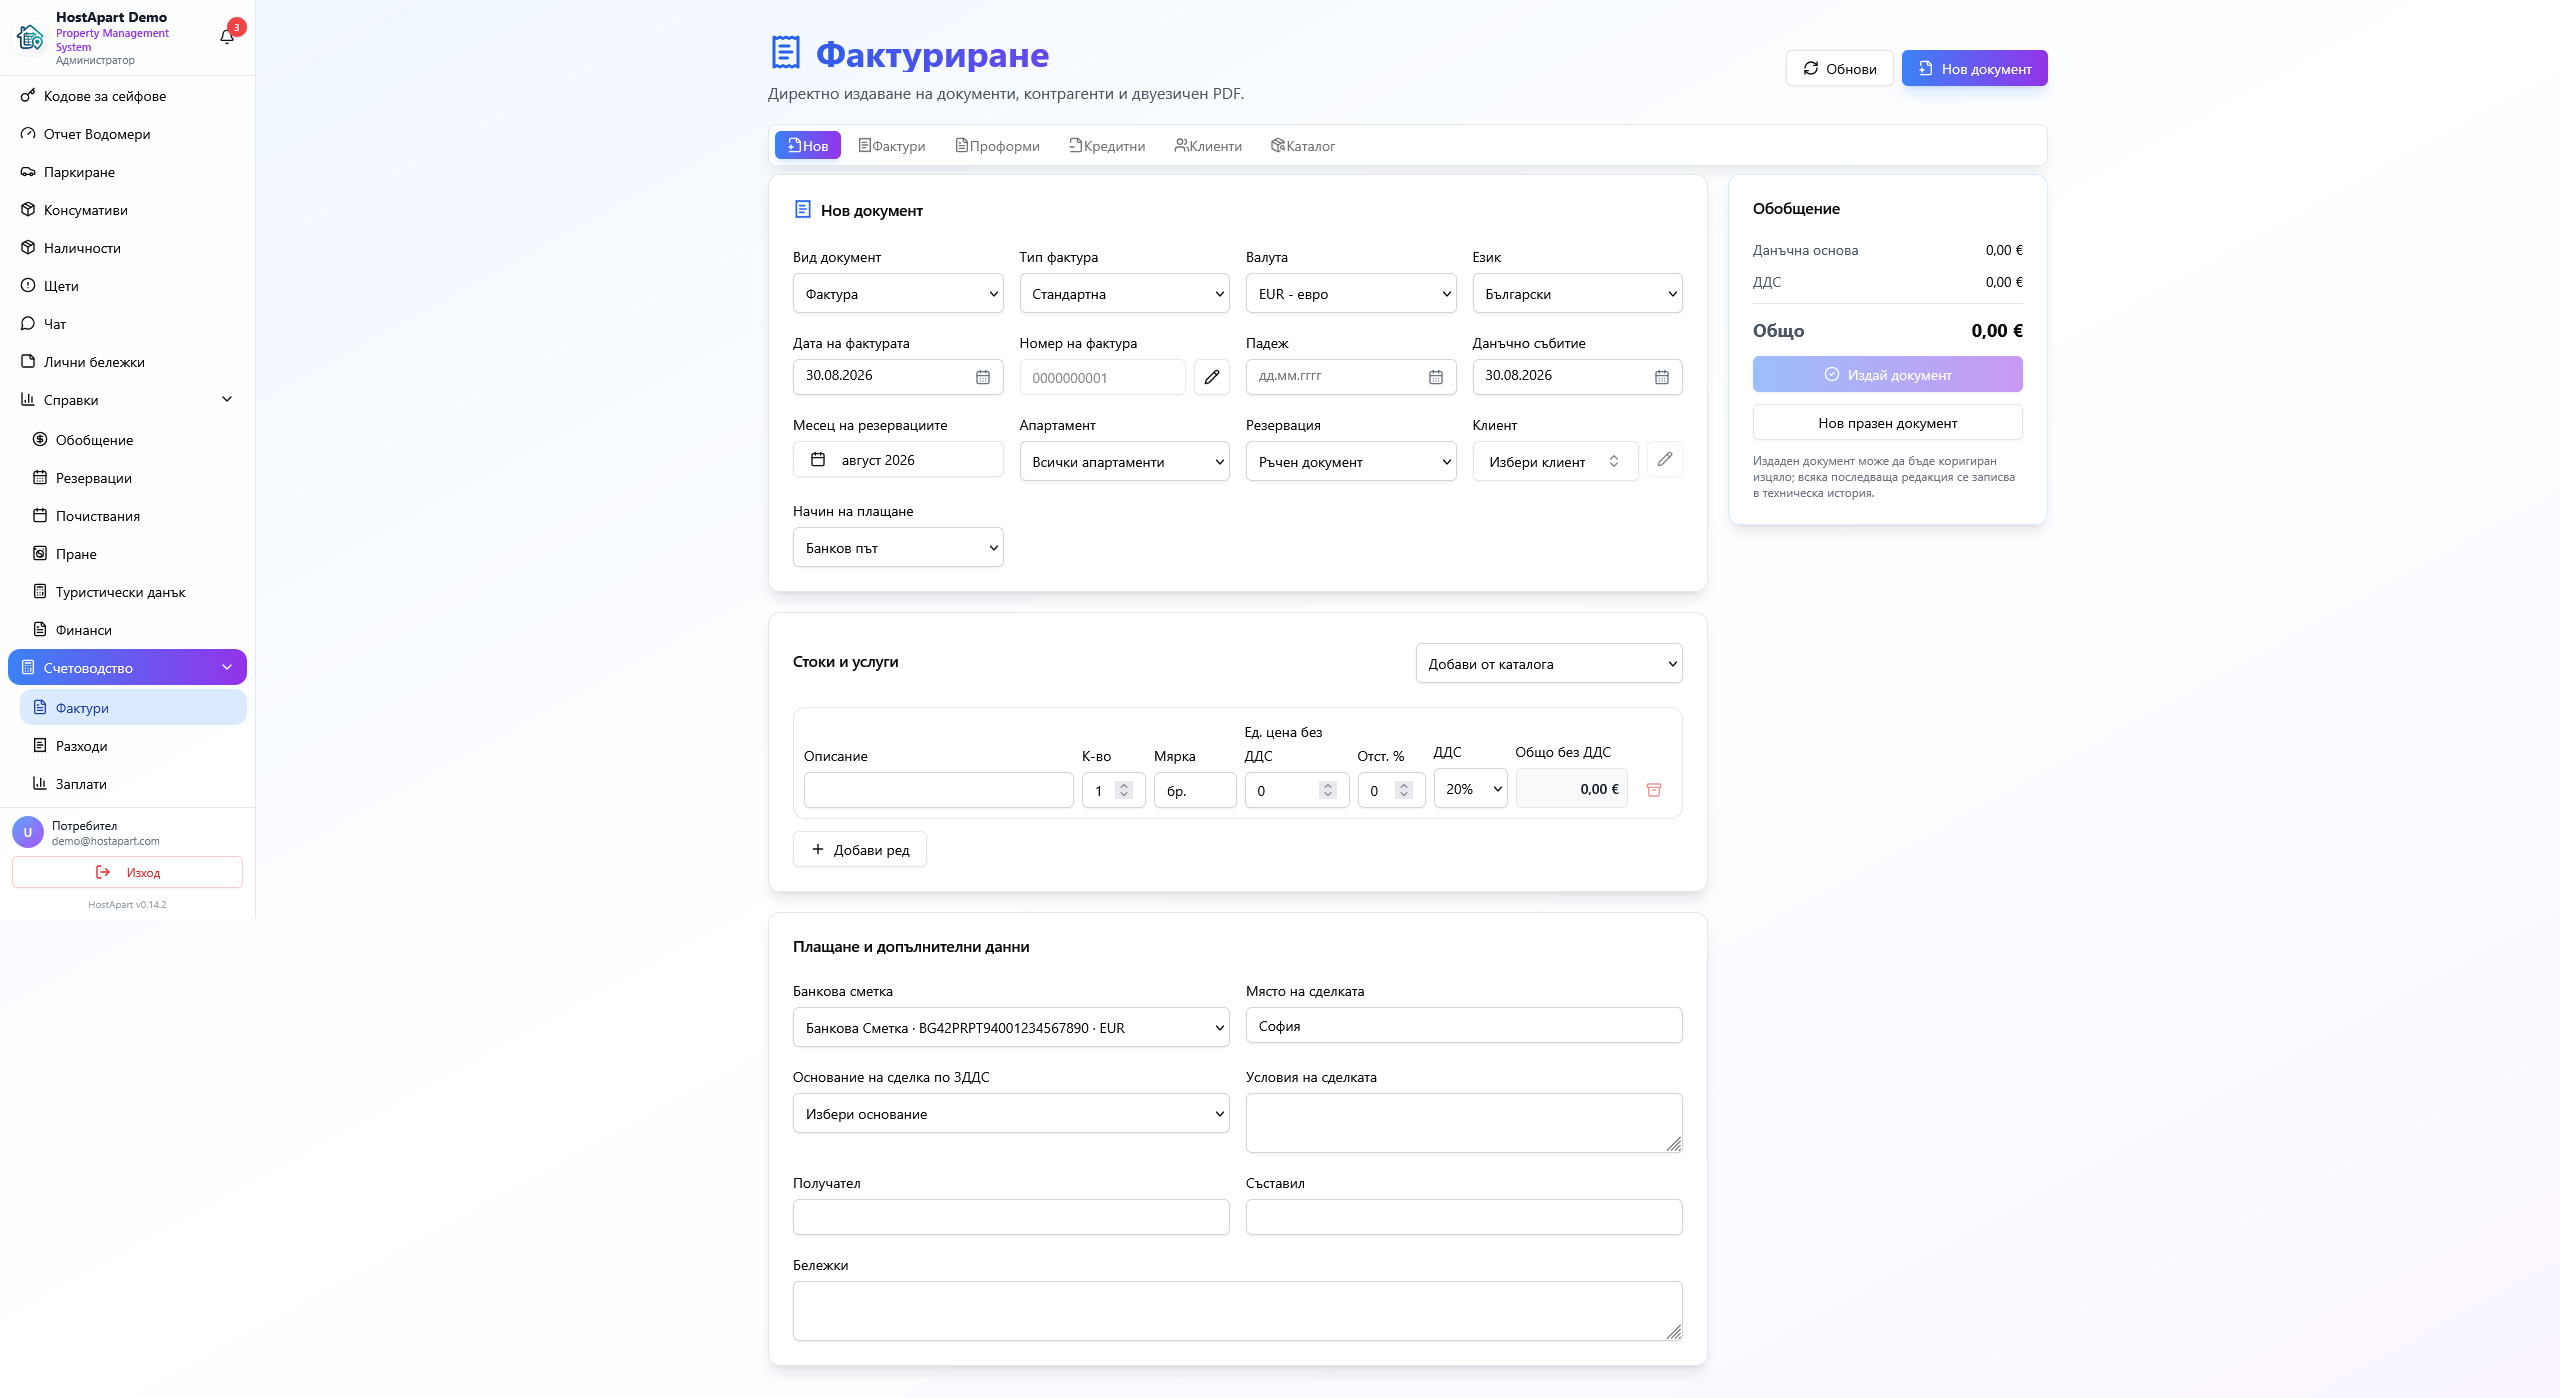Select the Избери клиент combo box

click(x=1555, y=462)
